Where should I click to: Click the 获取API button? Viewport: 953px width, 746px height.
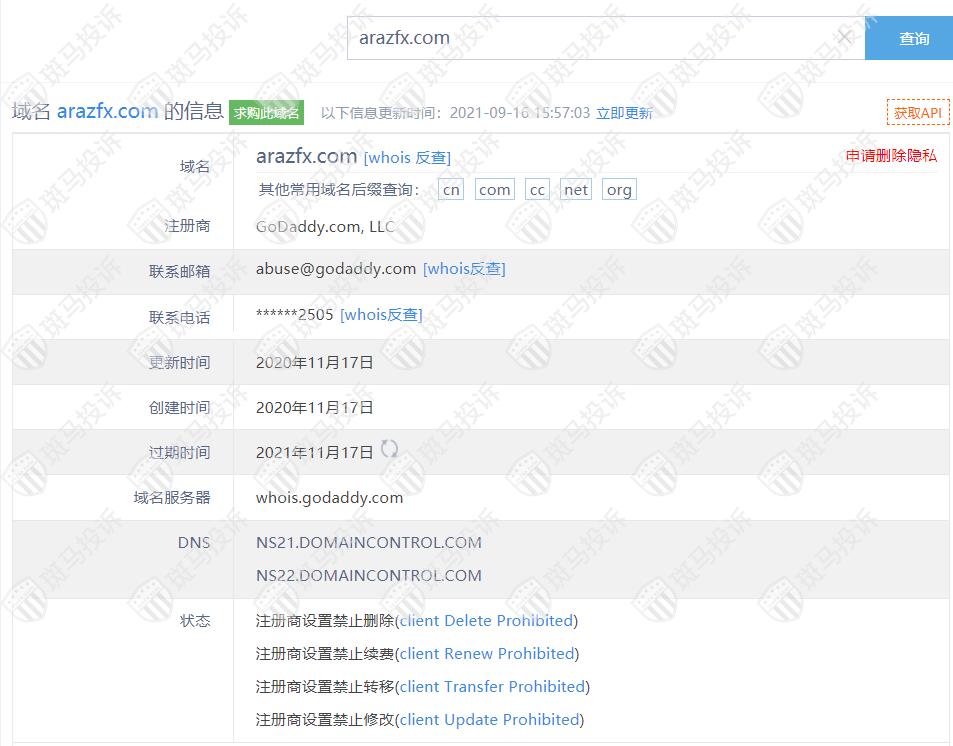pyautogui.click(x=917, y=113)
